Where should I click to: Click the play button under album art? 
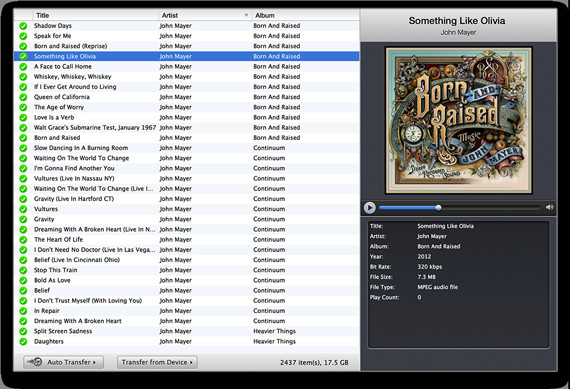pos(370,208)
